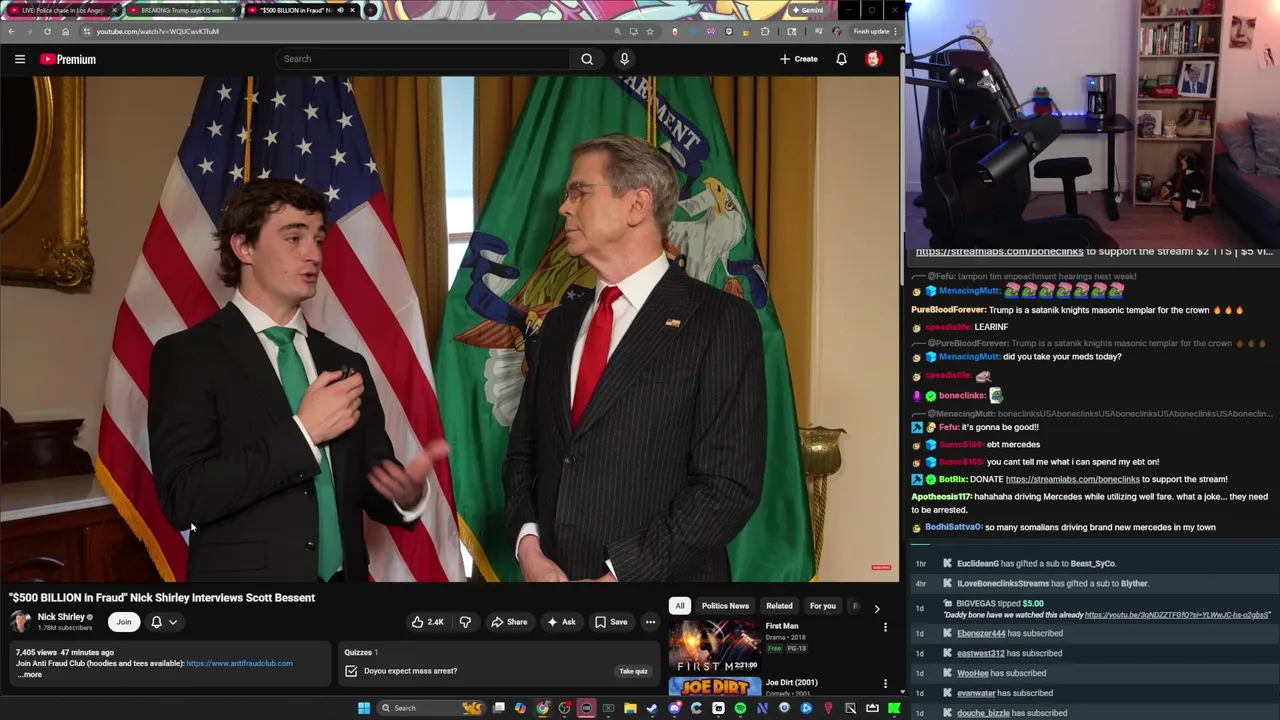Click the Share button

click(509, 622)
